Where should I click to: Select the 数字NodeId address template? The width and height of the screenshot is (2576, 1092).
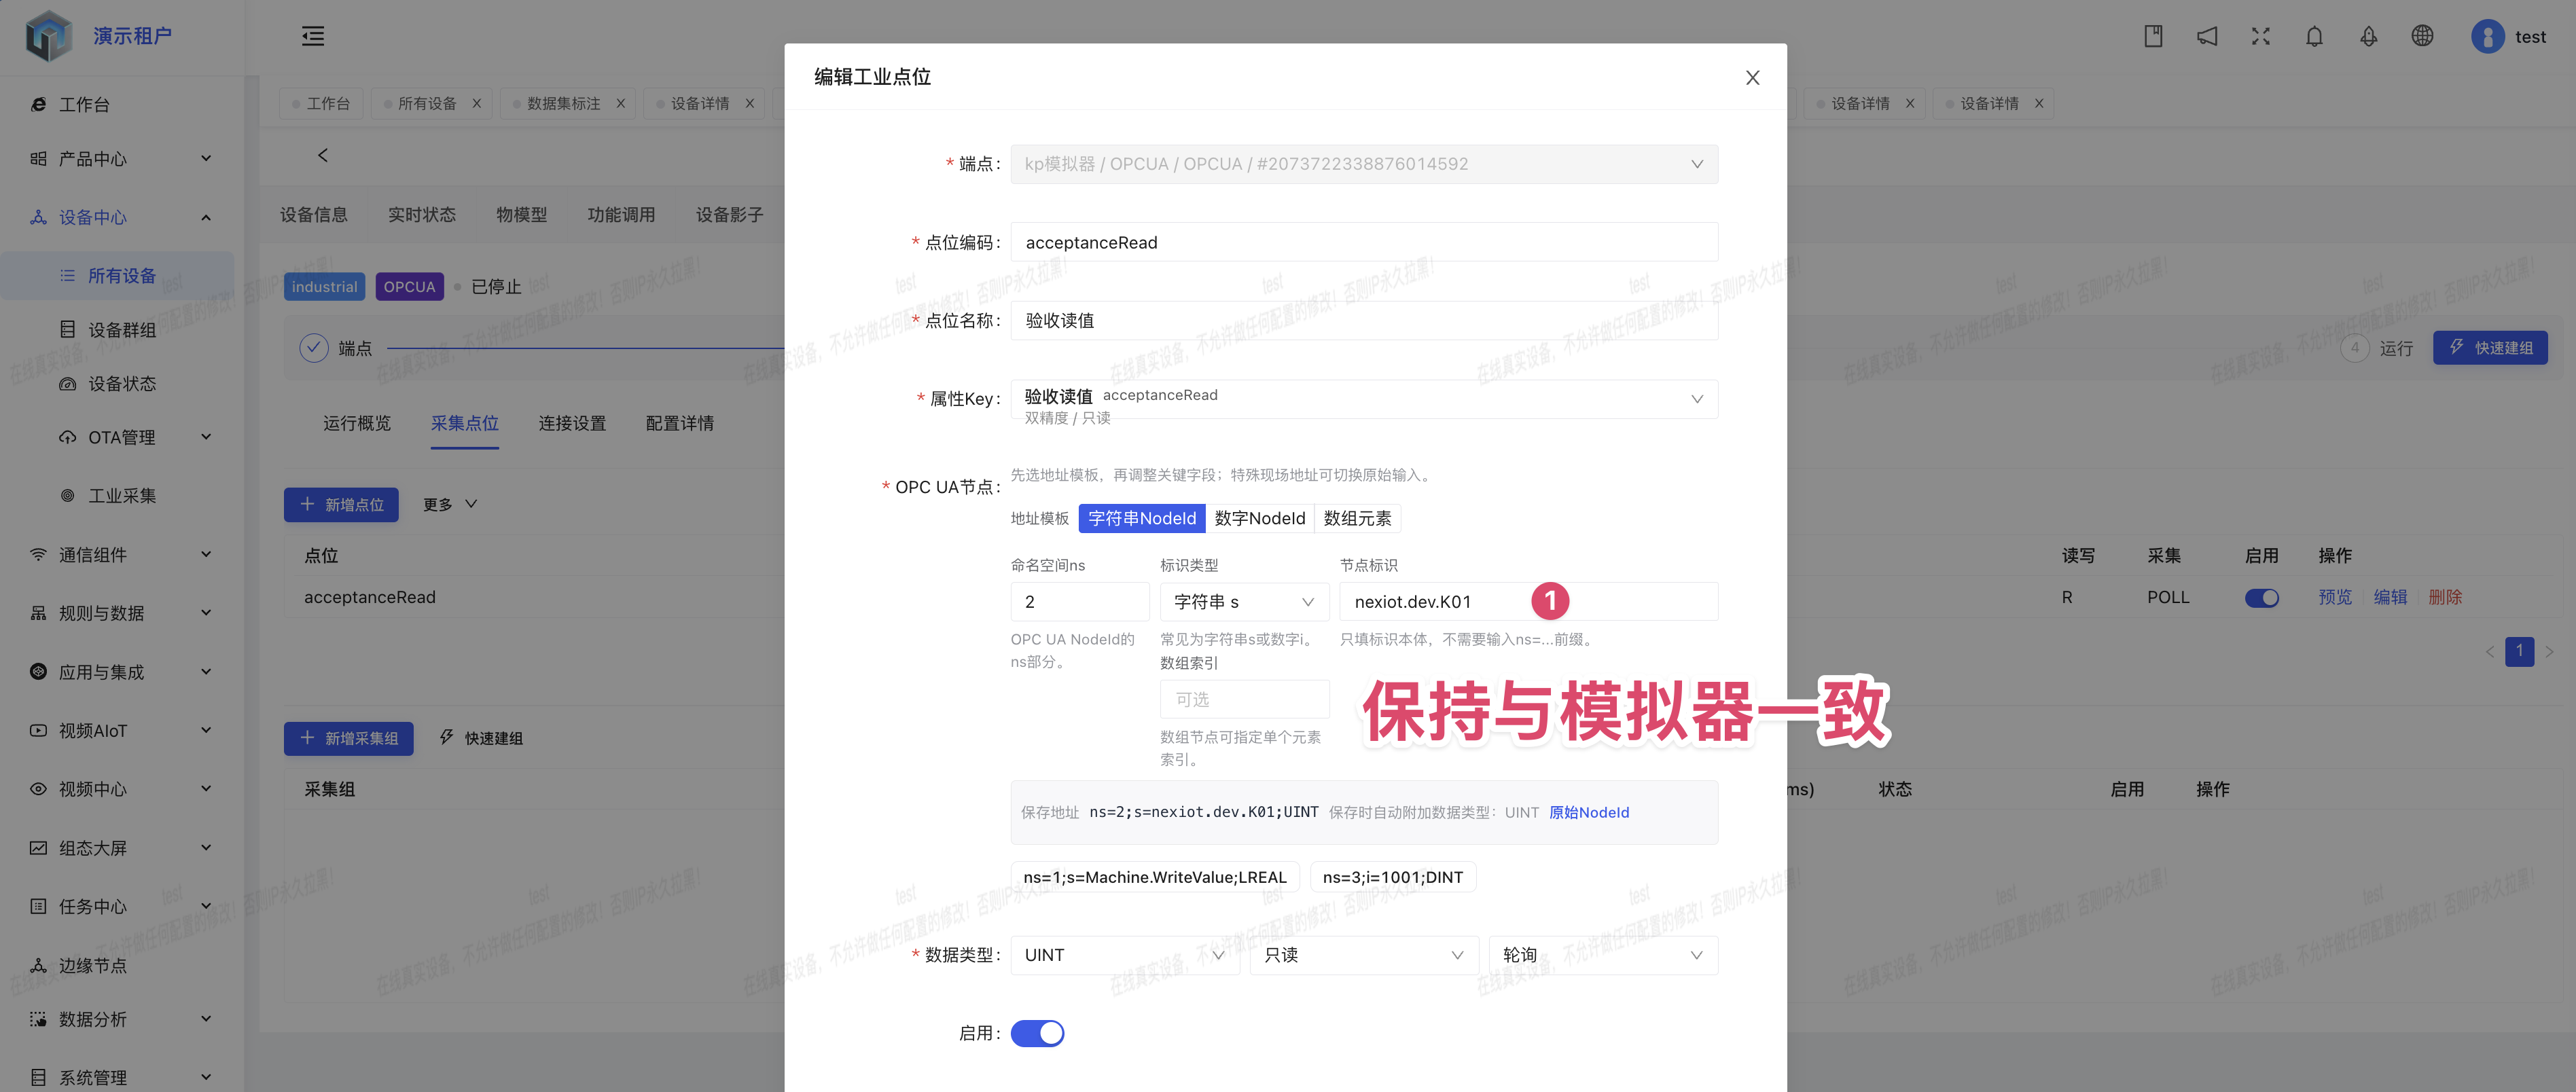1259,518
